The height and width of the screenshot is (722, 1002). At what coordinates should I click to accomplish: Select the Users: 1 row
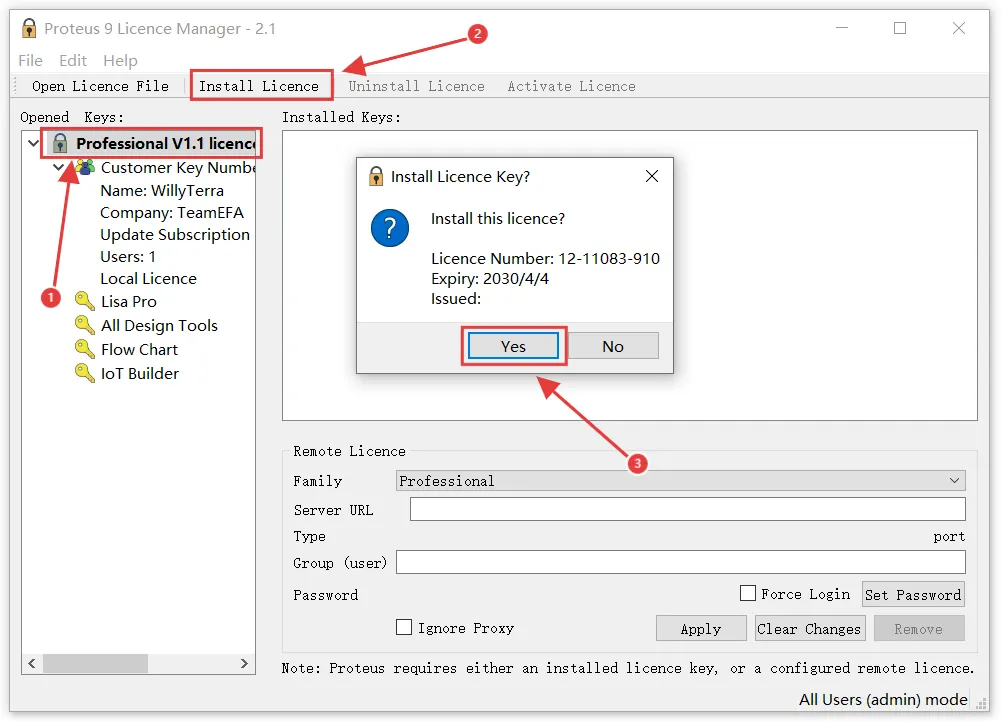click(128, 257)
